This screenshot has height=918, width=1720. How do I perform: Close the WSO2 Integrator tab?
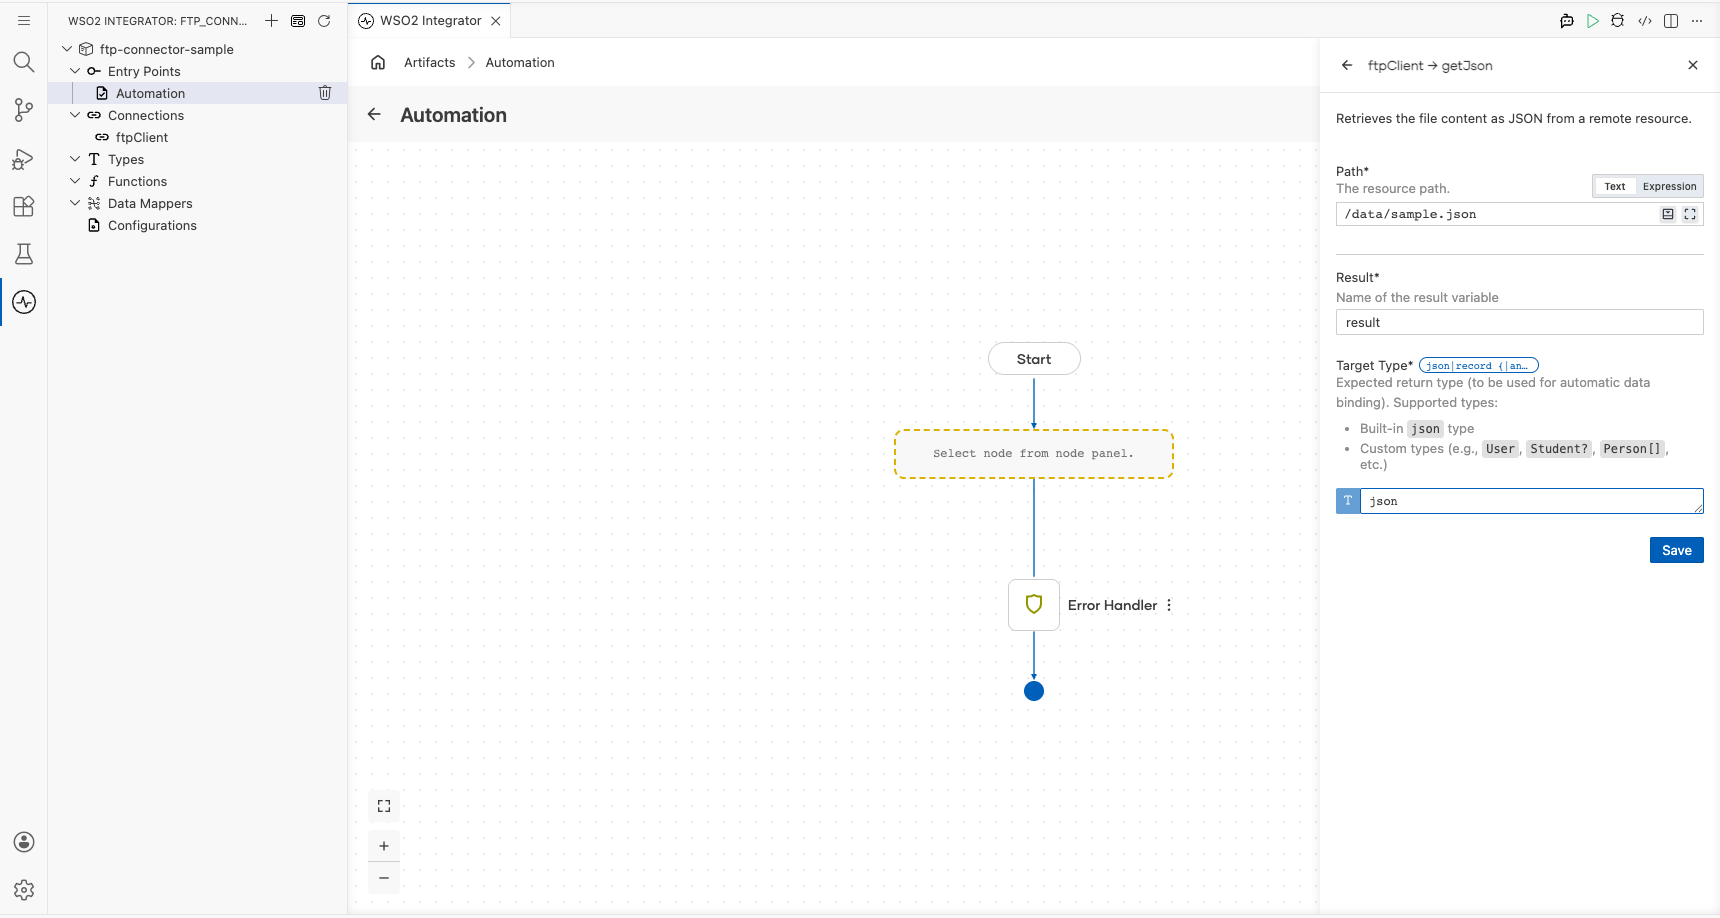(496, 20)
